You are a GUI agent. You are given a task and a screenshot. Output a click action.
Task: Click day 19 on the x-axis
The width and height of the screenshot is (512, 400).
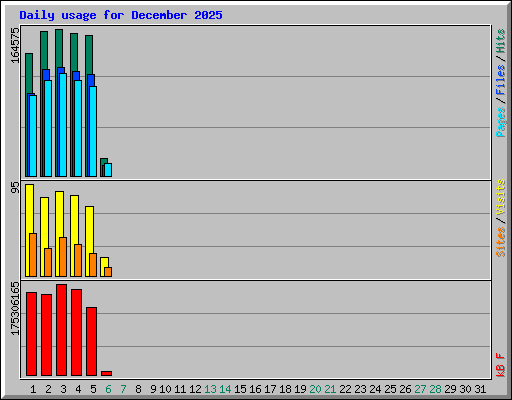300,389
